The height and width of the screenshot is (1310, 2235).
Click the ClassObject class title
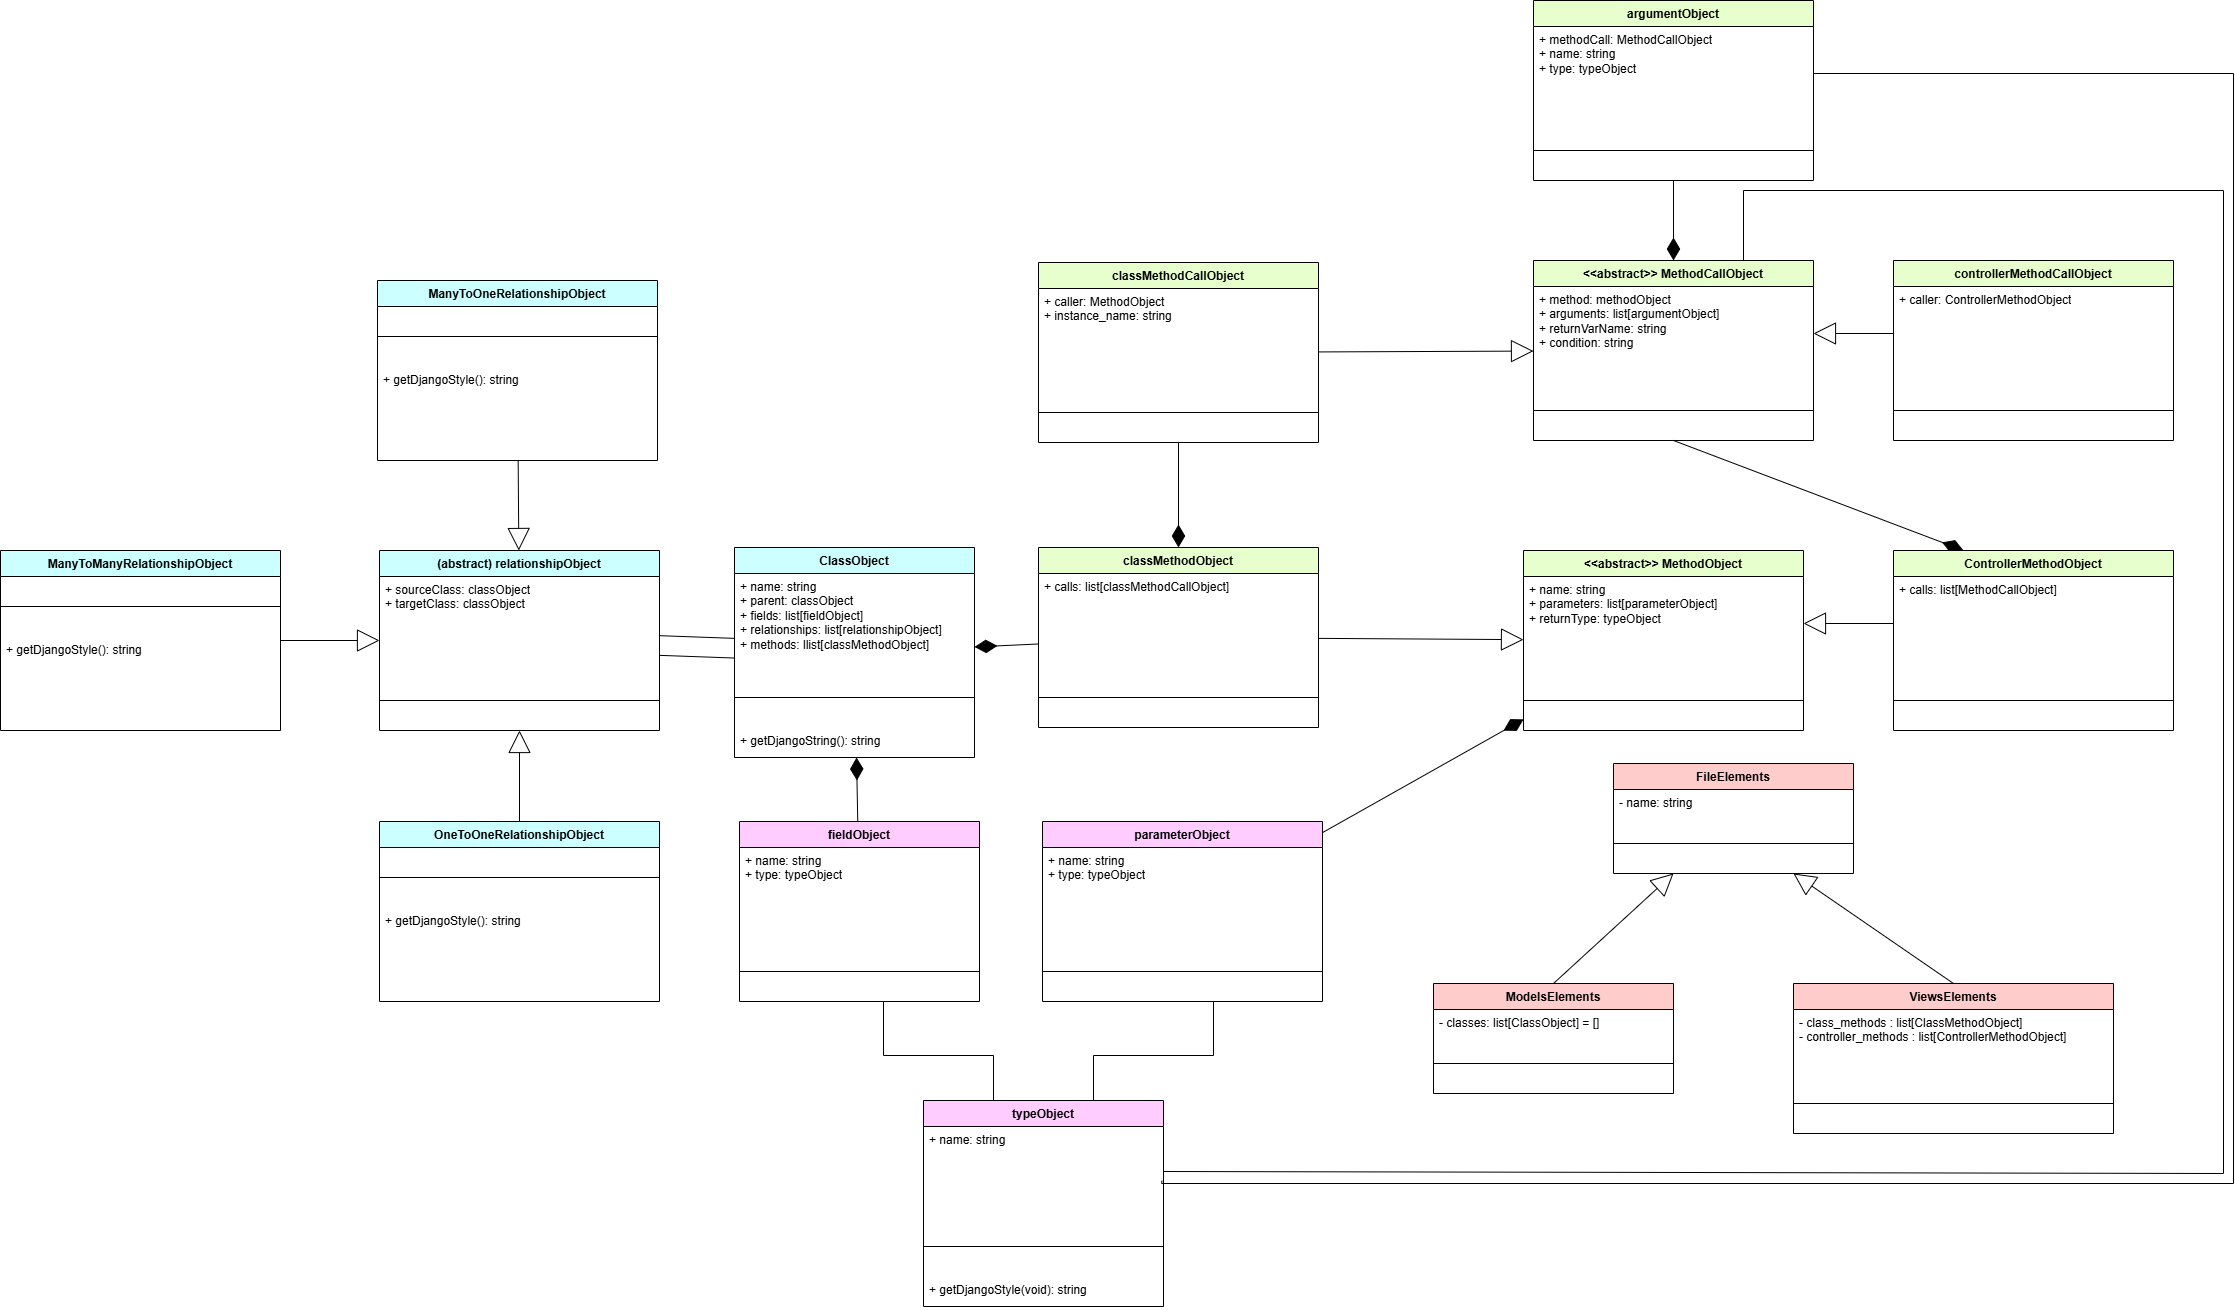point(853,561)
